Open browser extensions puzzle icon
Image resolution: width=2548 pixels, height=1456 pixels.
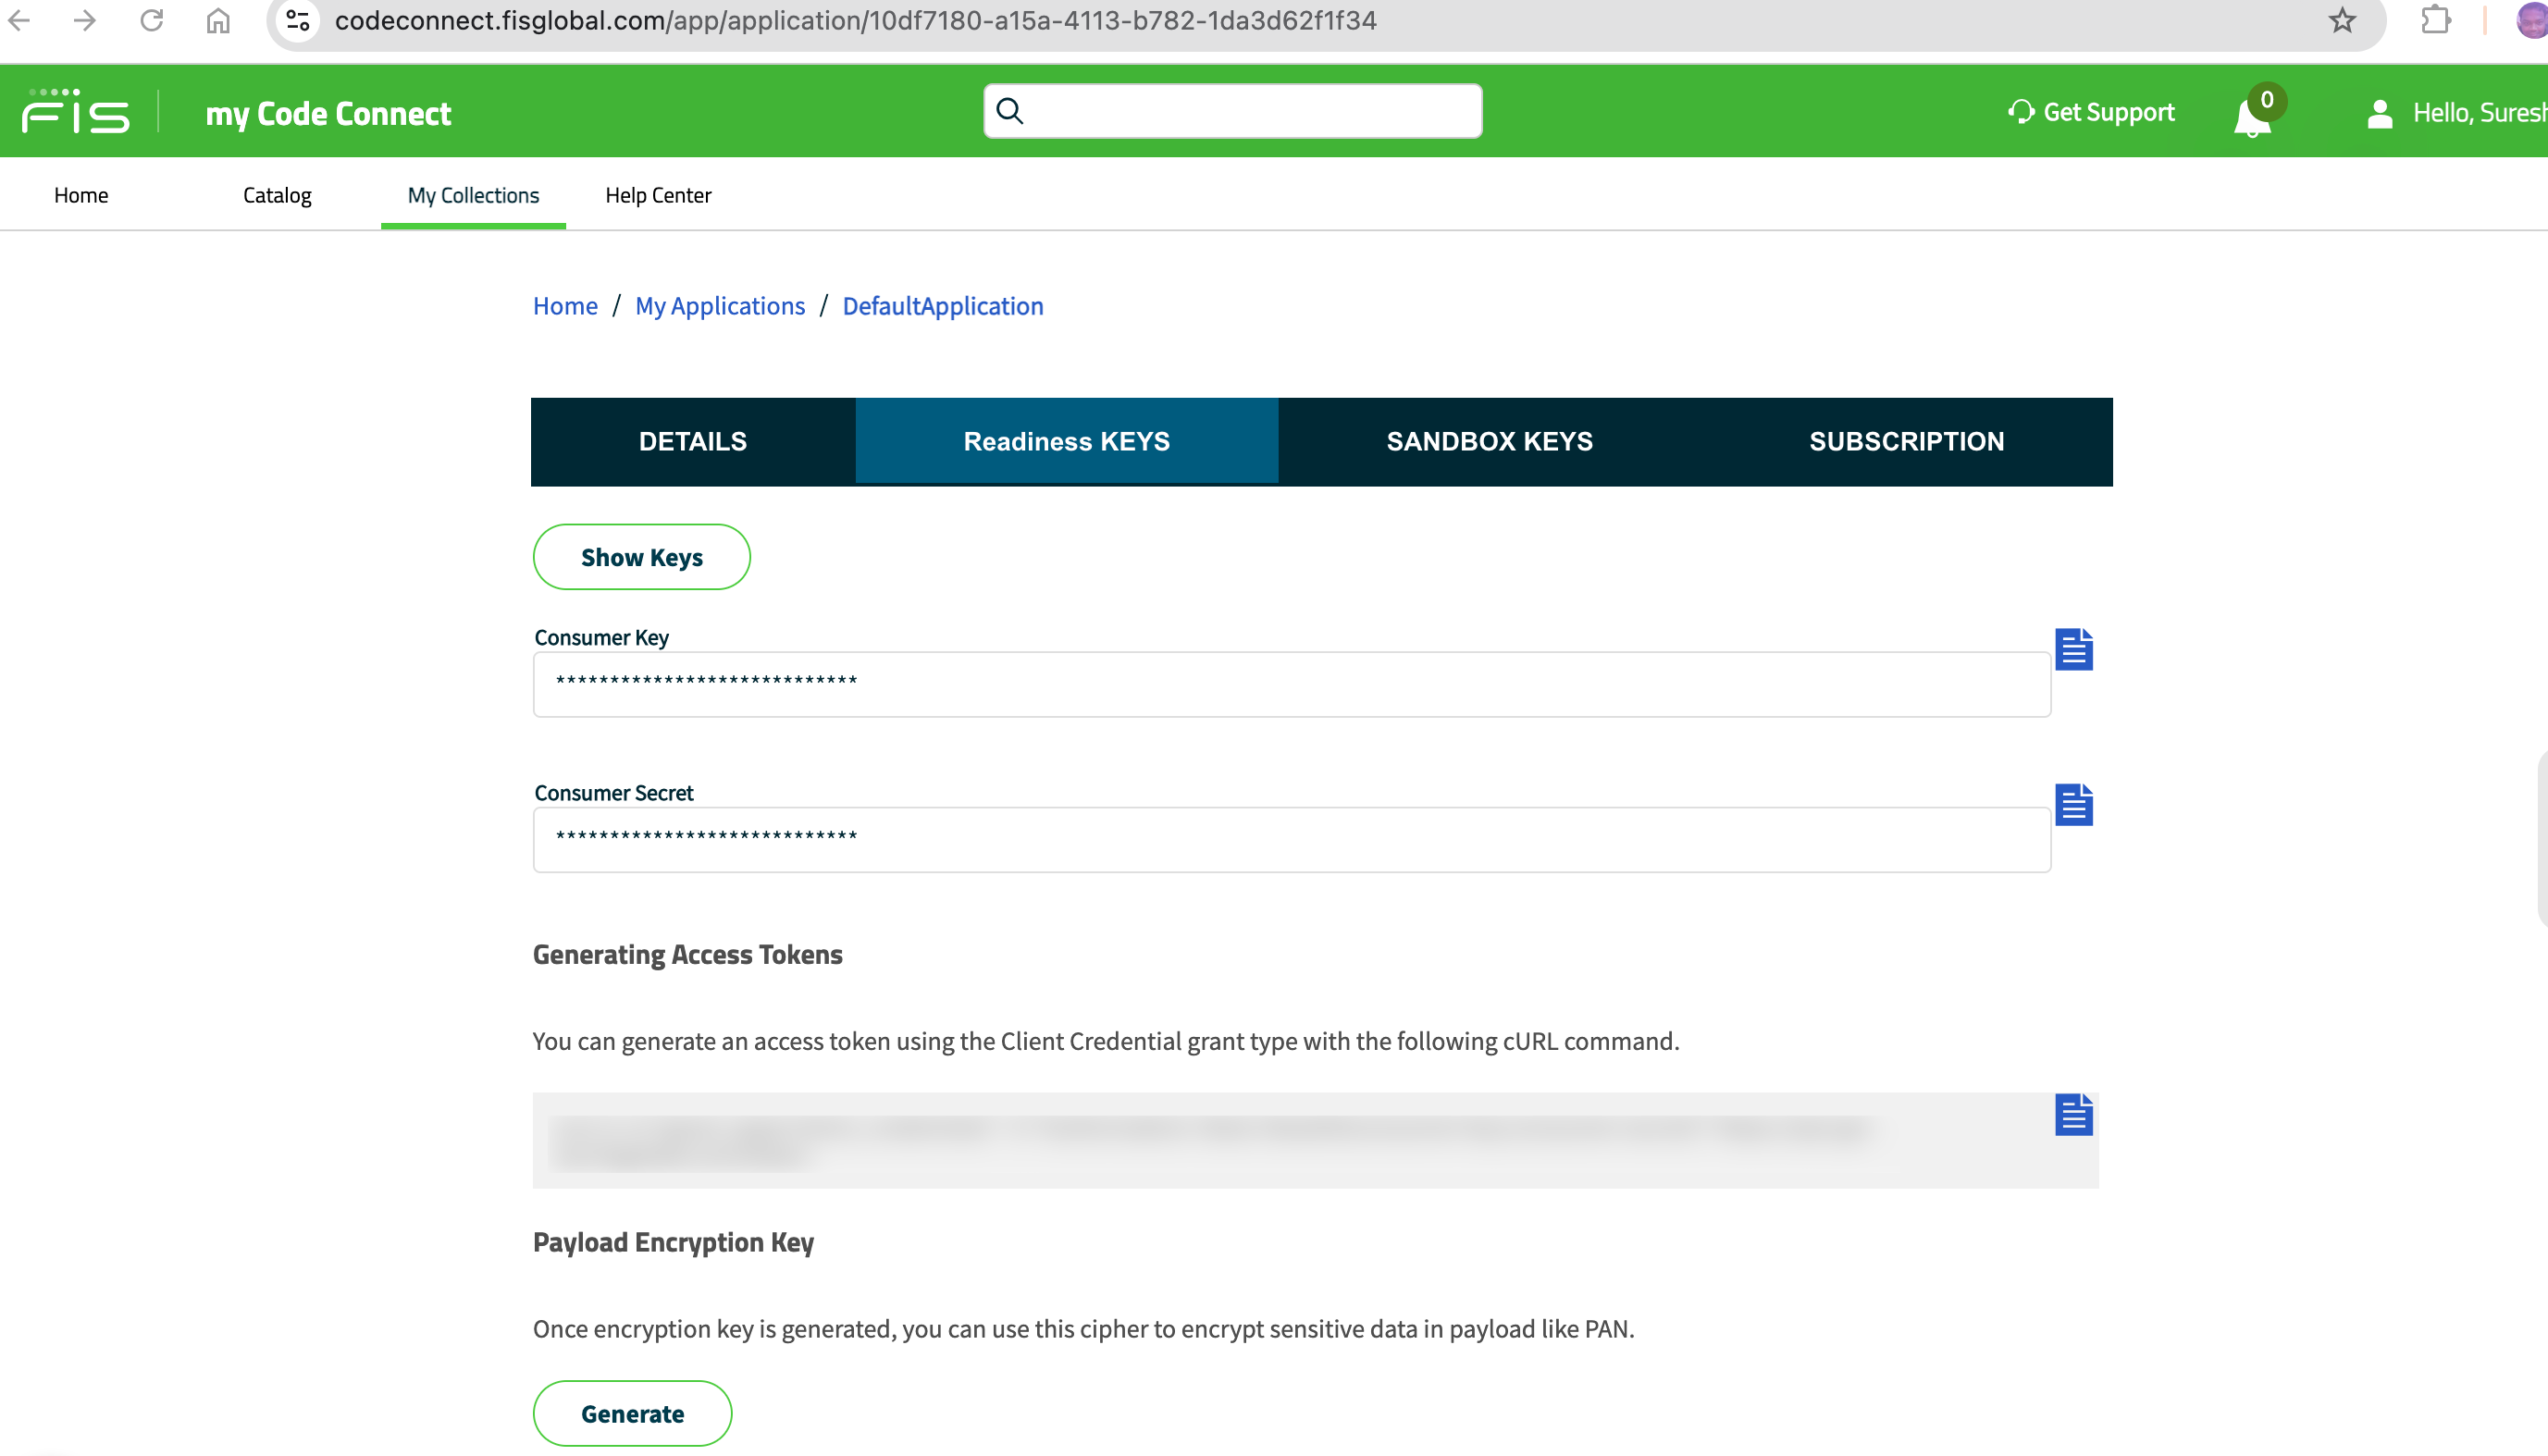tap(2435, 20)
